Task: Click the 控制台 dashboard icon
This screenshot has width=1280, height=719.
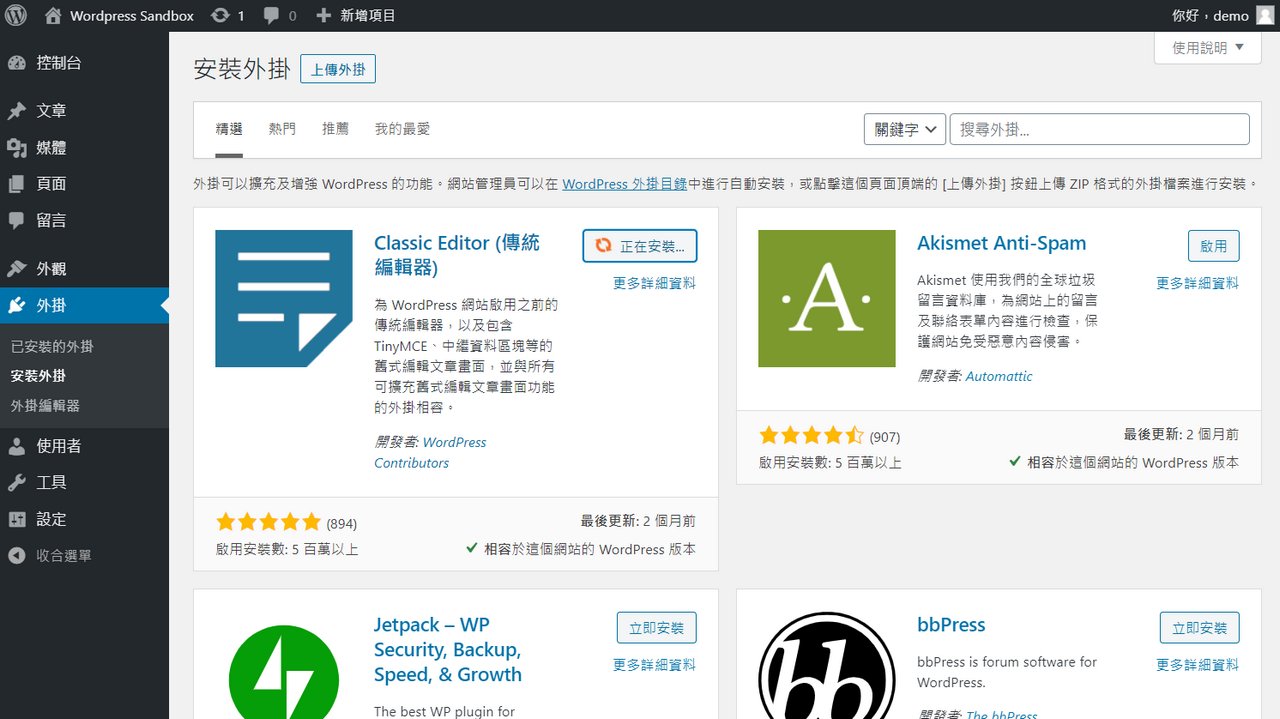Action: [x=16, y=63]
